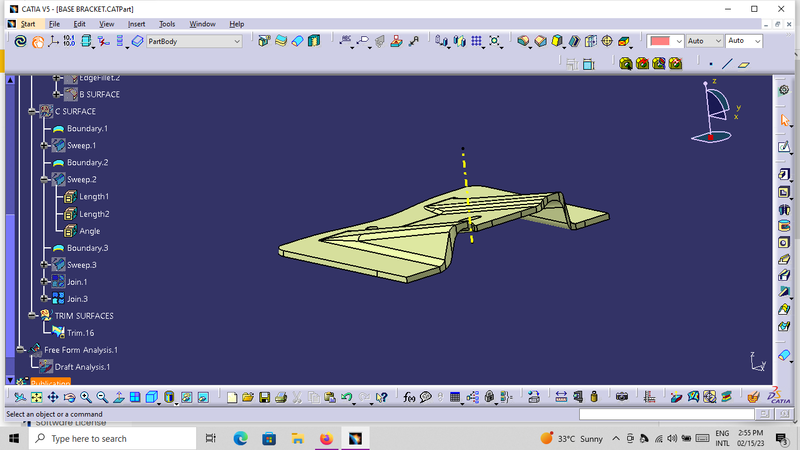Click the Capture camera icon
800x450 pixels.
tap(621, 397)
